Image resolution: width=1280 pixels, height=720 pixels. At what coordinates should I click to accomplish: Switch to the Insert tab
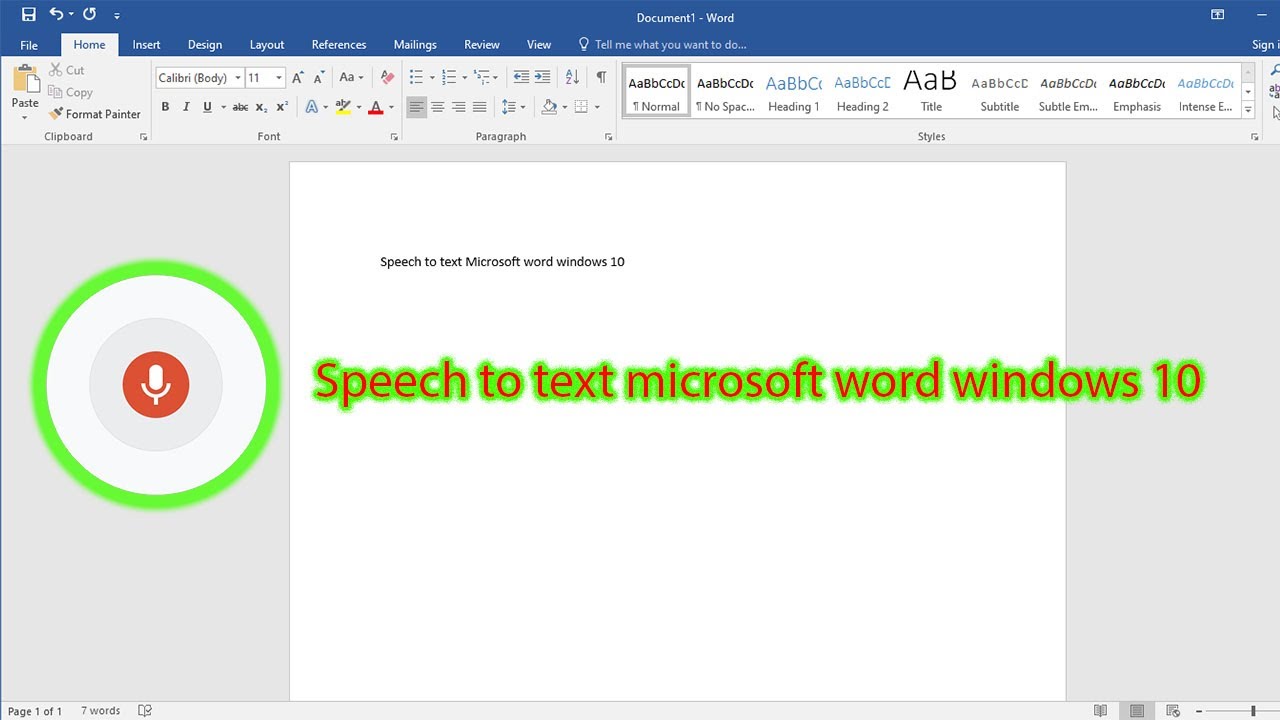click(146, 45)
